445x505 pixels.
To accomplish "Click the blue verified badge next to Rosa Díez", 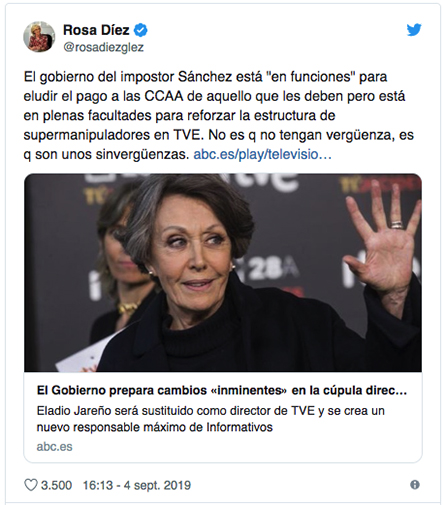I will point(141,30).
